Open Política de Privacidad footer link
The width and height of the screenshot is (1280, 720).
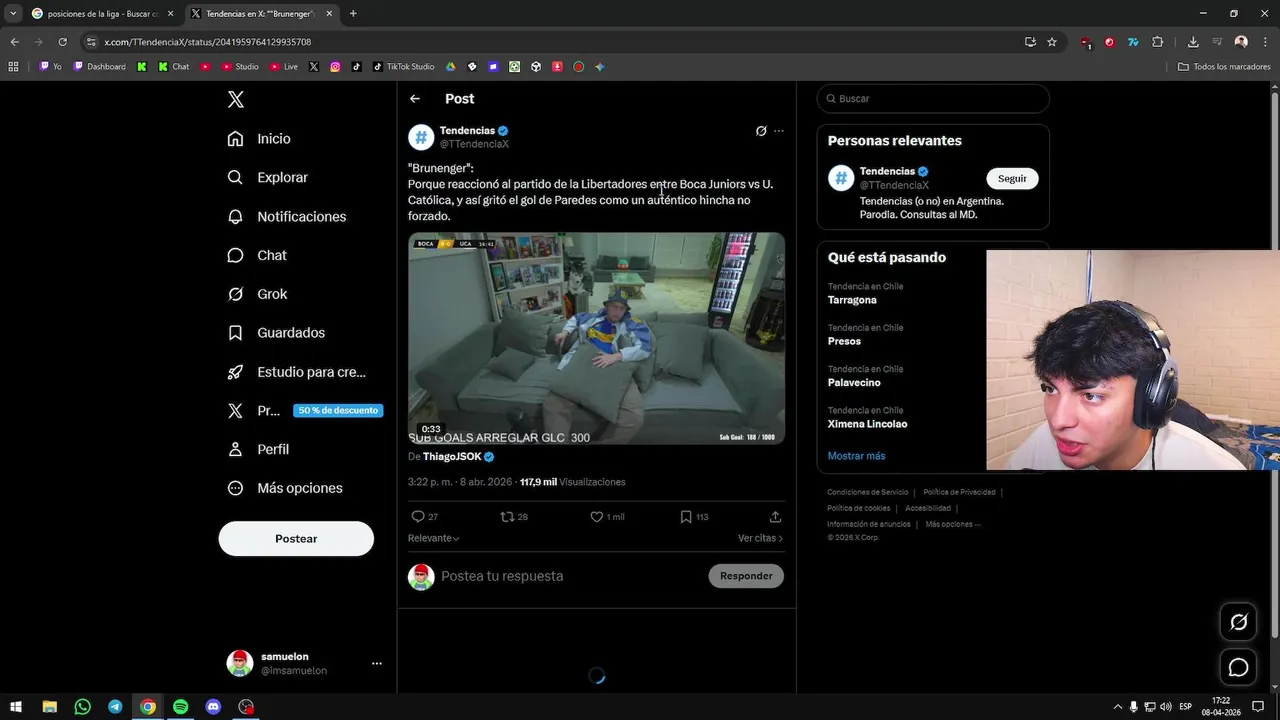click(959, 492)
